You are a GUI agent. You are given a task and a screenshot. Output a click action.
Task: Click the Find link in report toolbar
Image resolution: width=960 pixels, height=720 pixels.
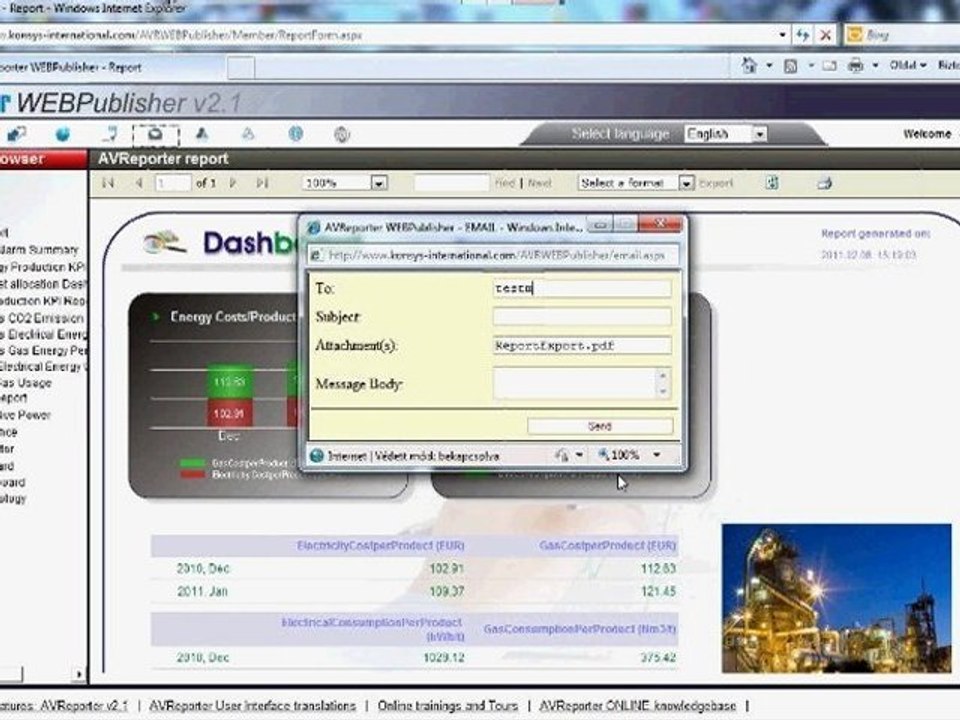tap(504, 183)
